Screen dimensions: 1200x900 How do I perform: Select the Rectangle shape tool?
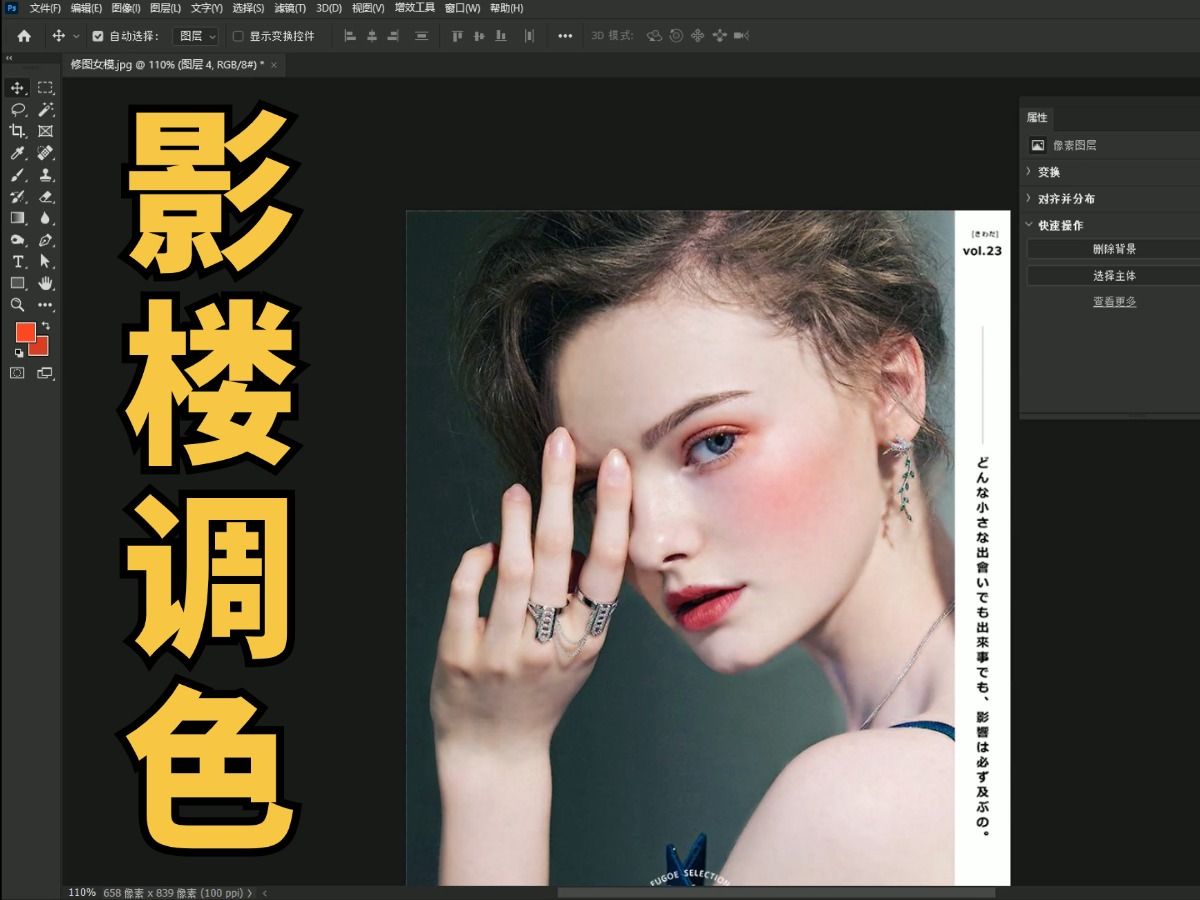click(17, 283)
